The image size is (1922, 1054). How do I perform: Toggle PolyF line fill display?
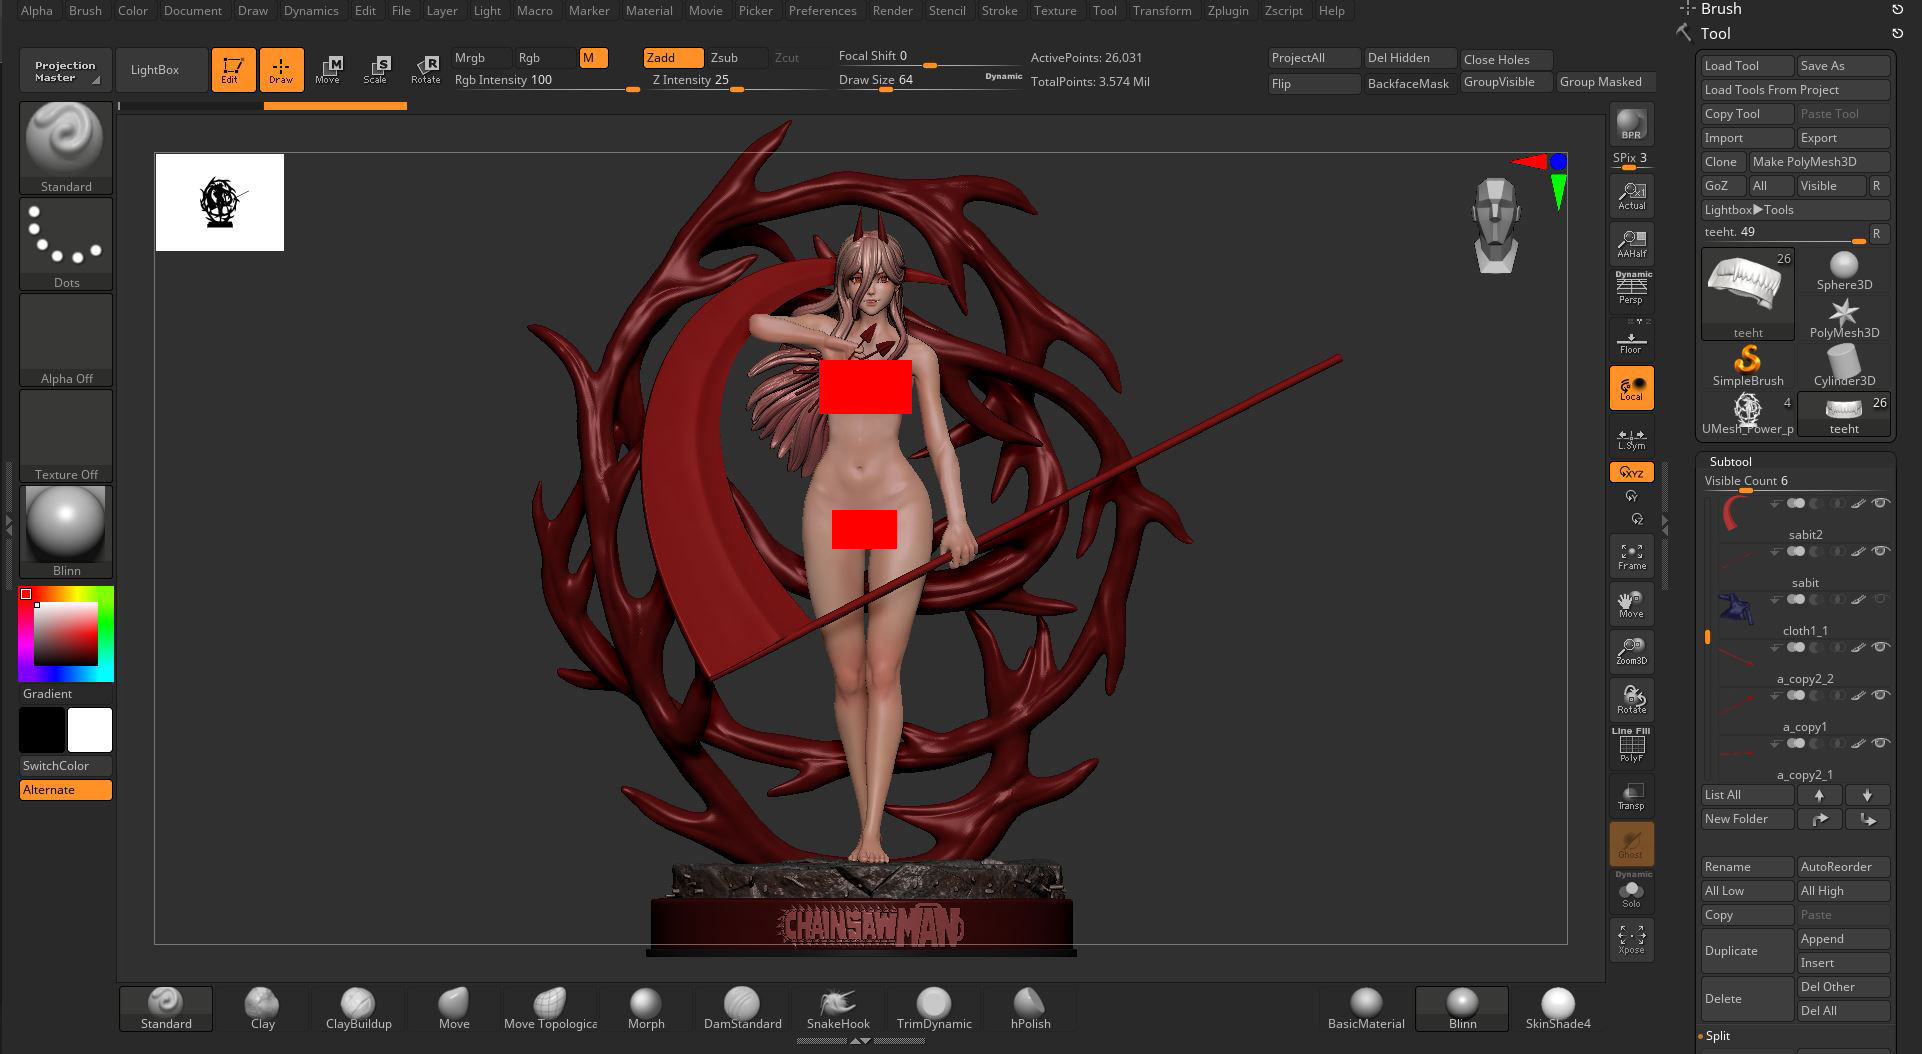point(1631,746)
